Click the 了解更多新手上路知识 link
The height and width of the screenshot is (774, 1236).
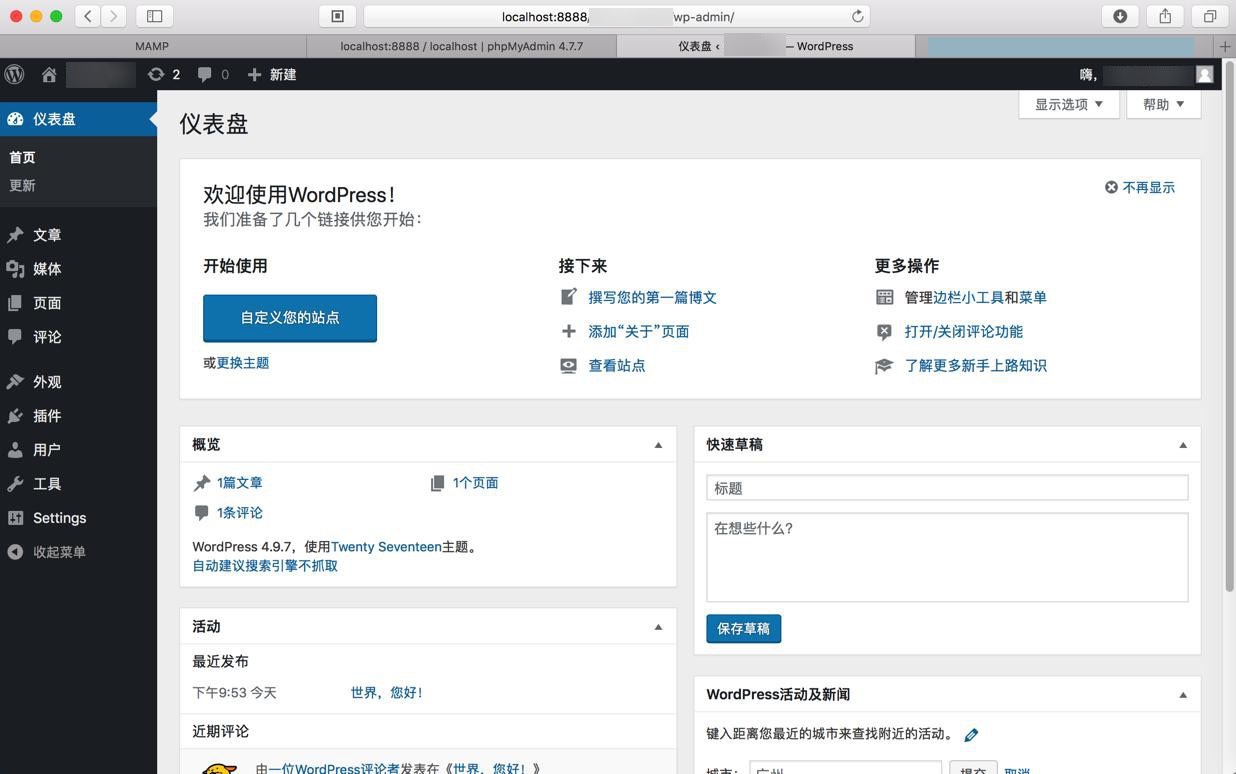pos(976,365)
